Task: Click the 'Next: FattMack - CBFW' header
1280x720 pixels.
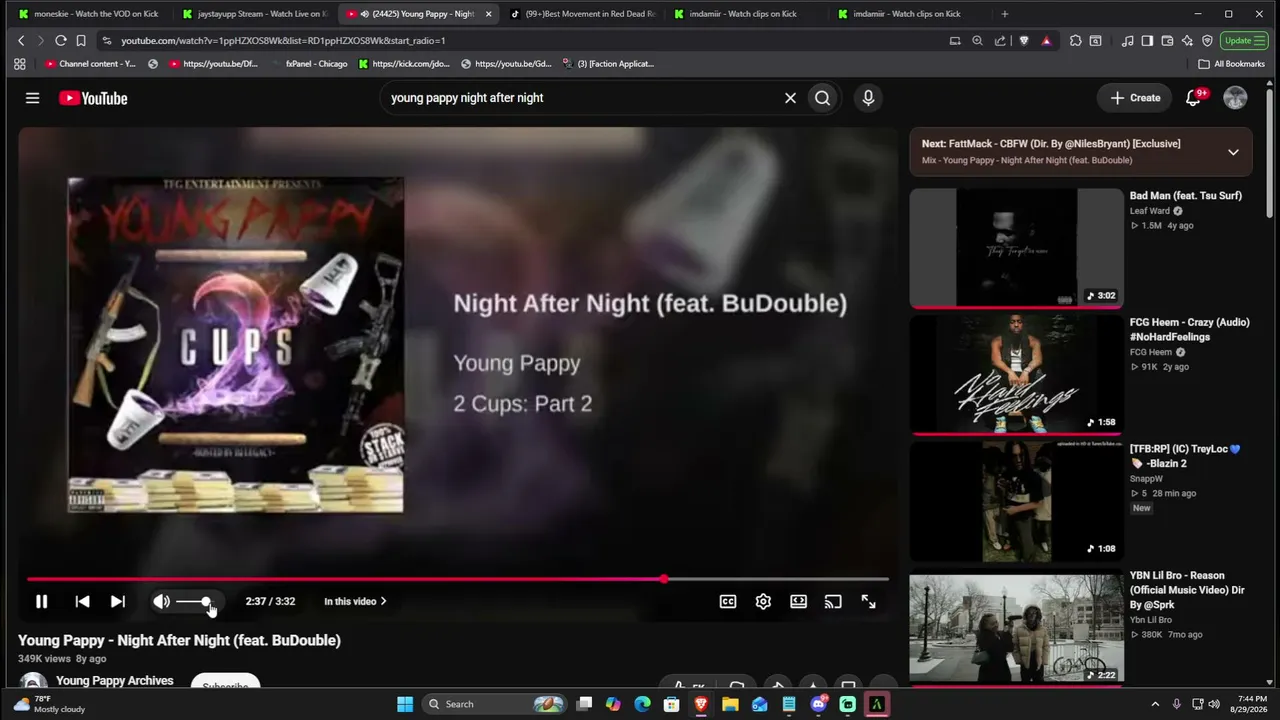Action: (x=1051, y=144)
